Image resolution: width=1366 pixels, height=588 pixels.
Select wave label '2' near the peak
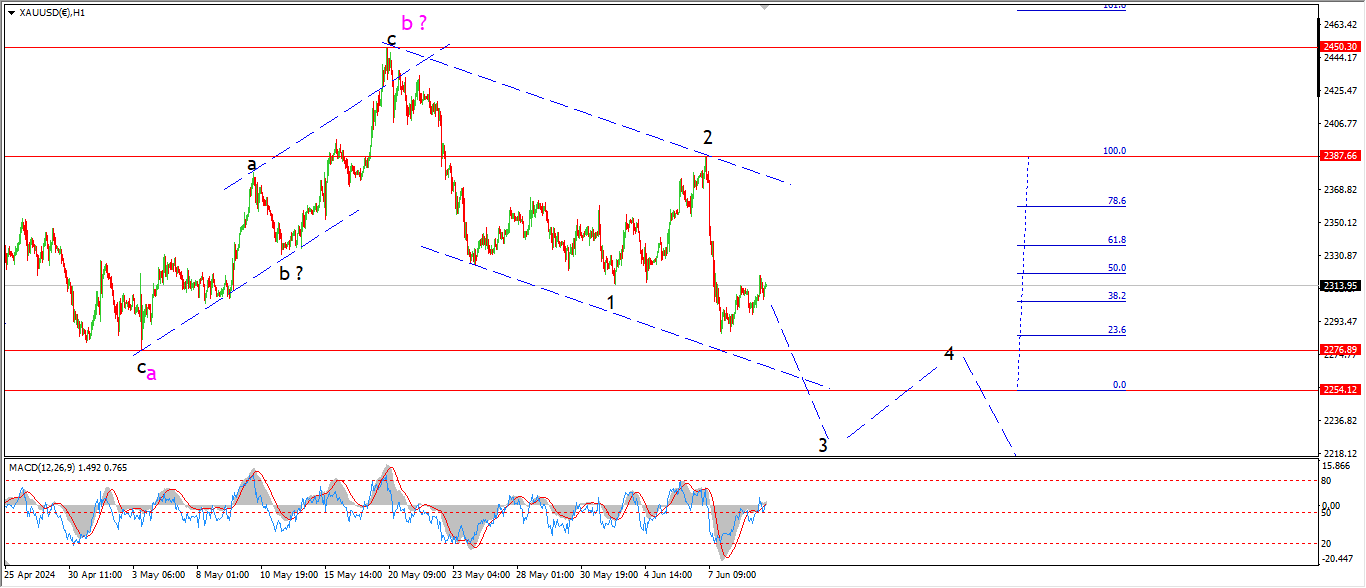707,137
